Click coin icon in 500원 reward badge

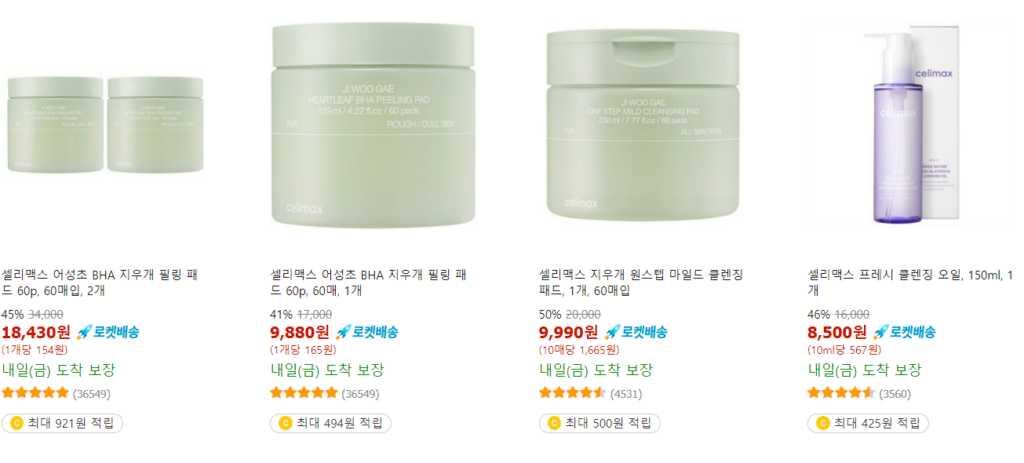554,423
